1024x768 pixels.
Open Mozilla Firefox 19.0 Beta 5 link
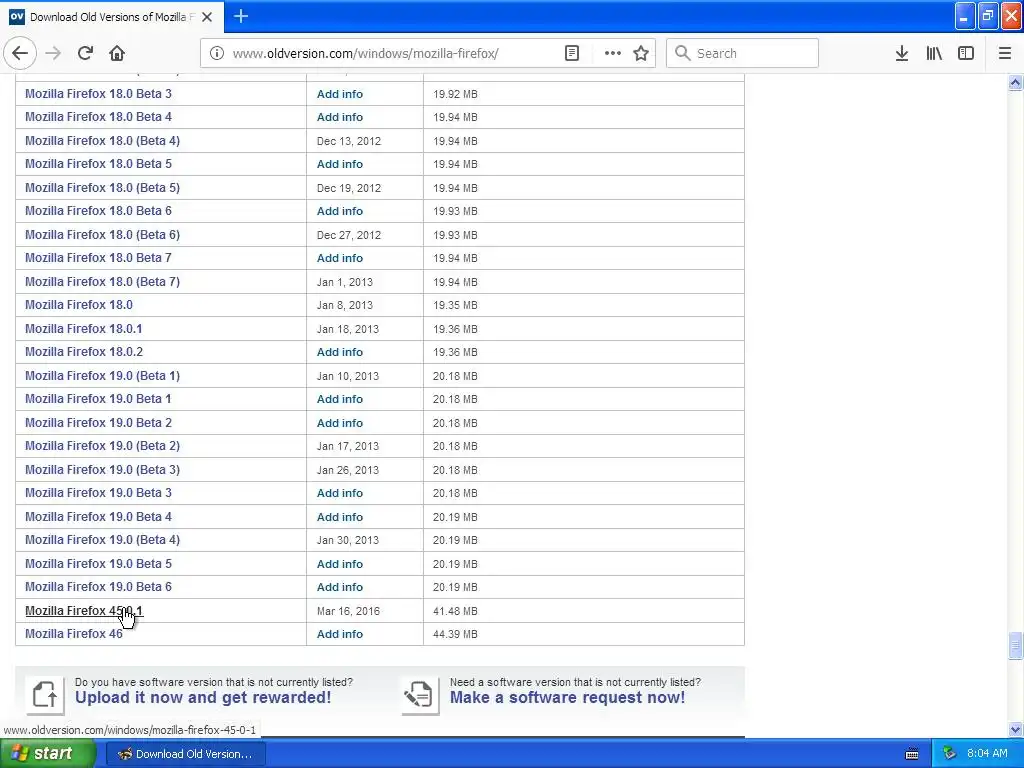pyautogui.click(x=98, y=564)
